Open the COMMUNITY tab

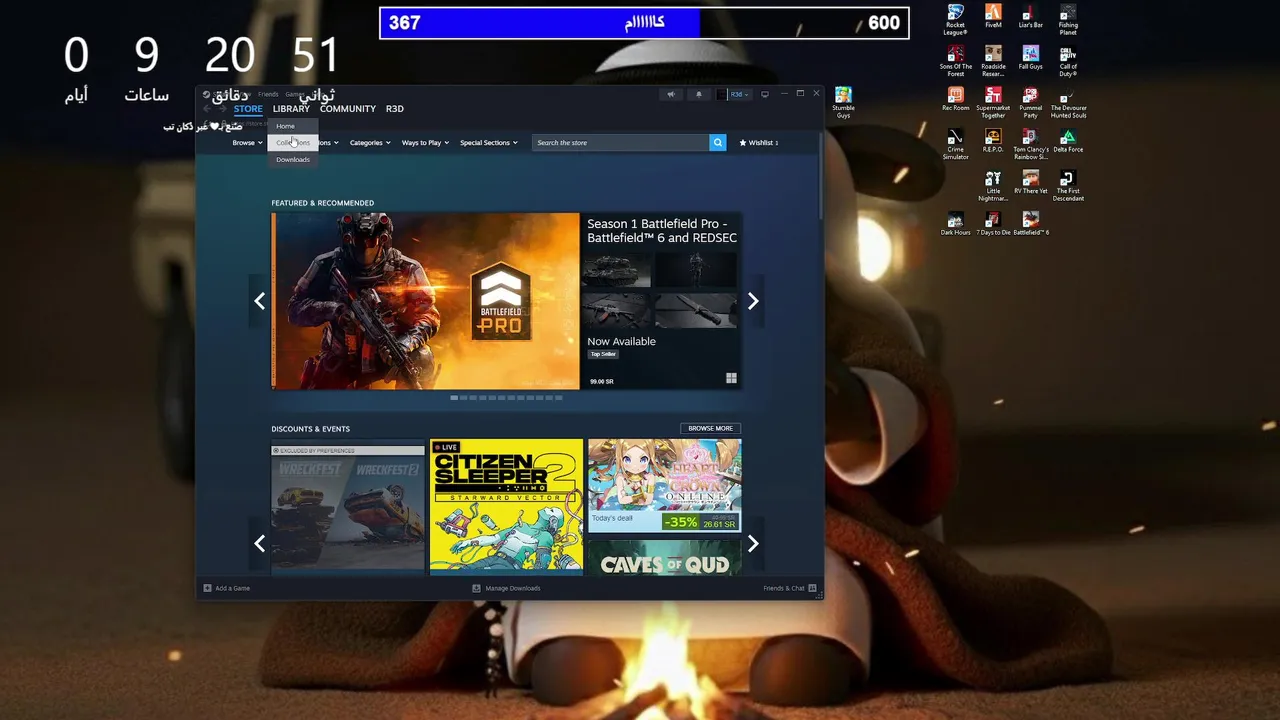[x=348, y=109]
